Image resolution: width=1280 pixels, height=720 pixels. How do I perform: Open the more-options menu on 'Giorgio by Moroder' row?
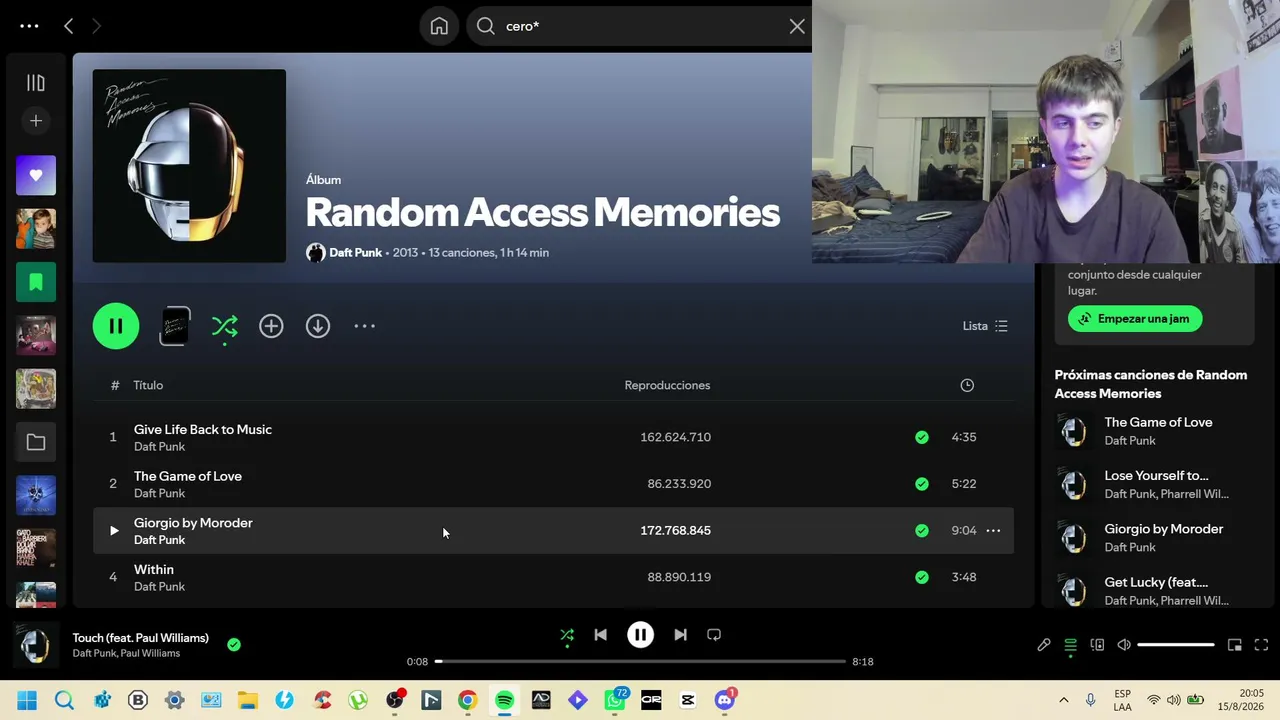pyautogui.click(x=993, y=531)
